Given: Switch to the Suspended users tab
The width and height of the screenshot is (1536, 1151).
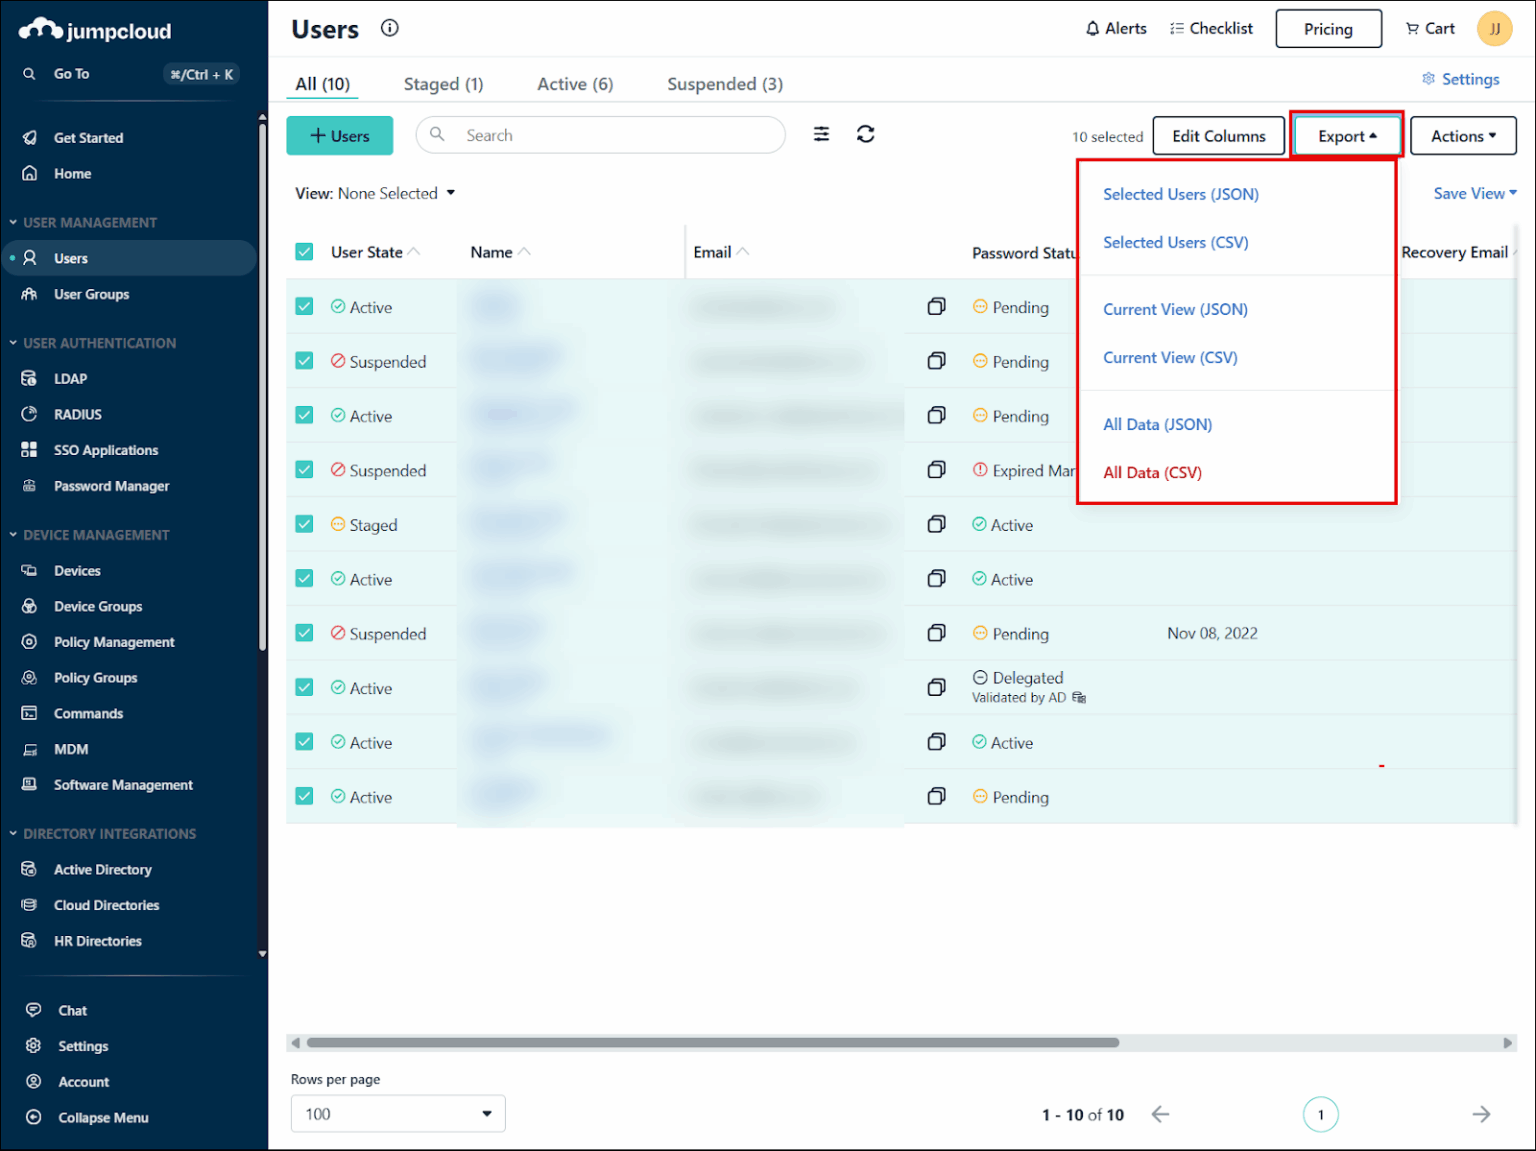Looking at the screenshot, I should [724, 84].
